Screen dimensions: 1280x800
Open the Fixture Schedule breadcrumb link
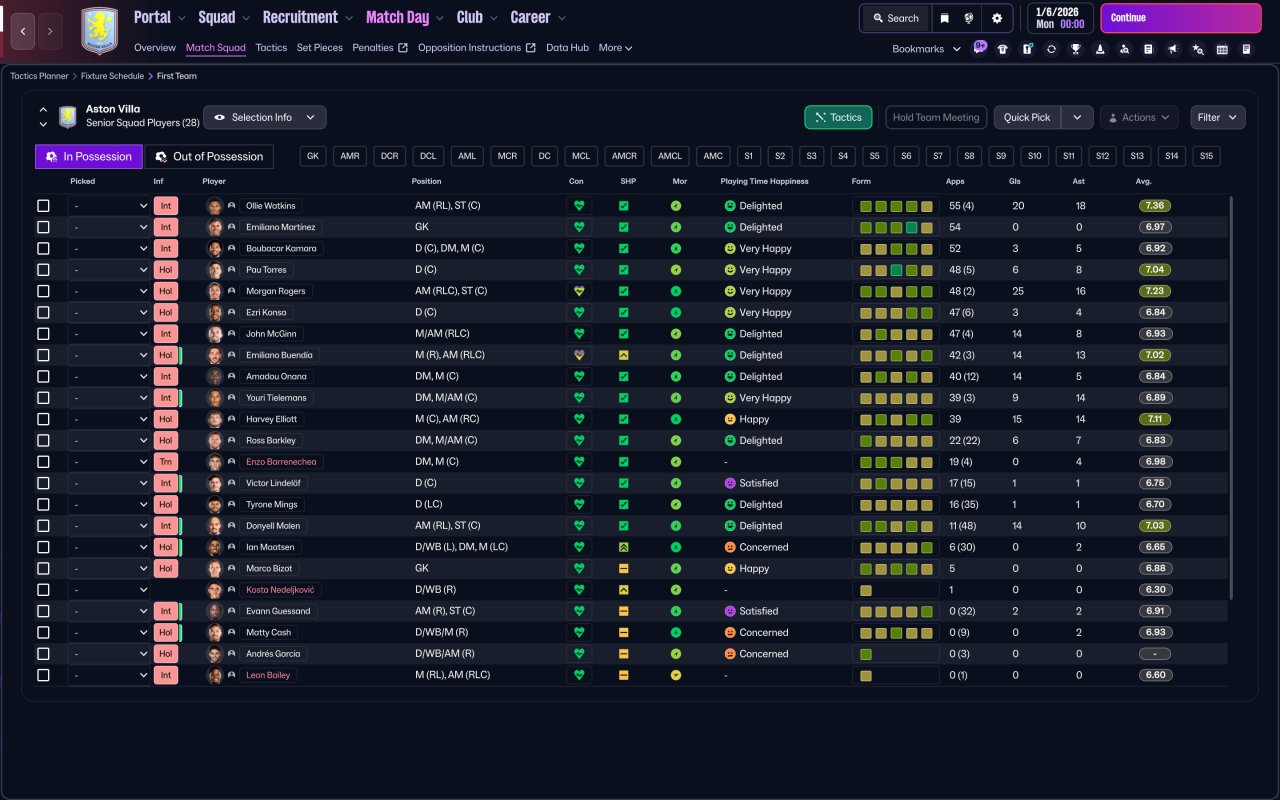112,76
